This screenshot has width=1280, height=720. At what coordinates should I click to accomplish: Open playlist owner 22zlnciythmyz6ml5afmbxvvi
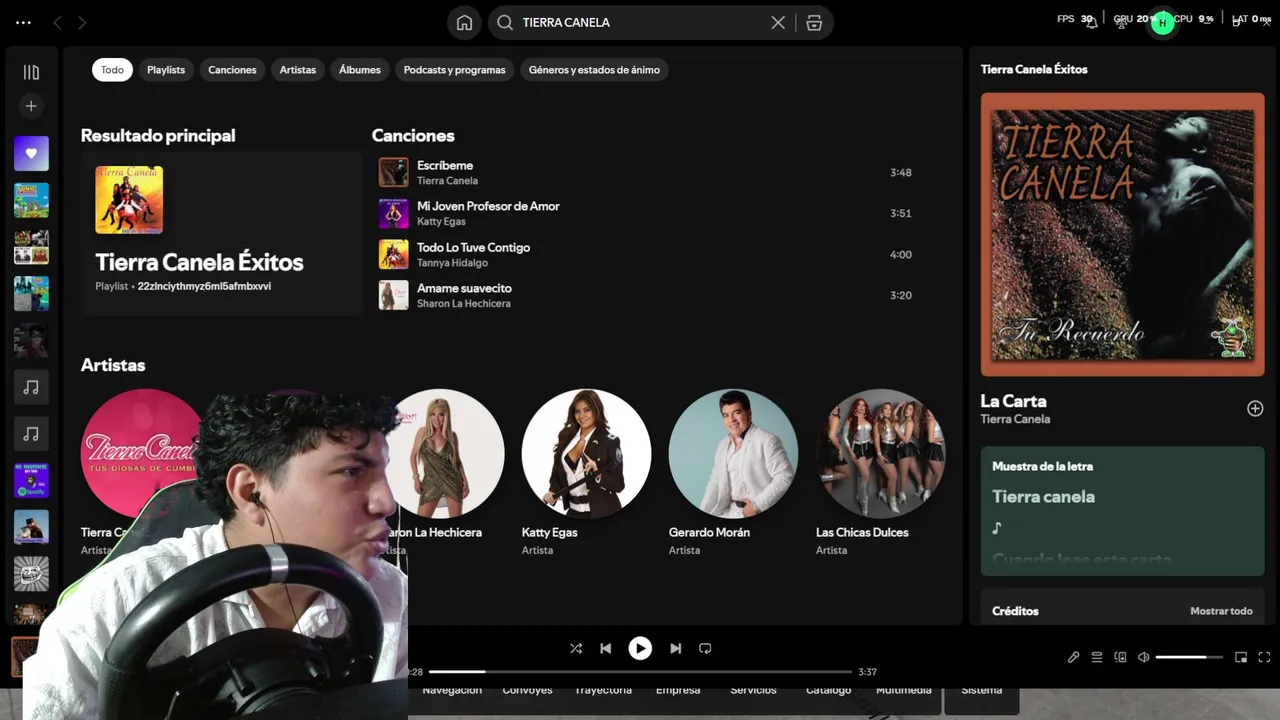click(x=204, y=286)
